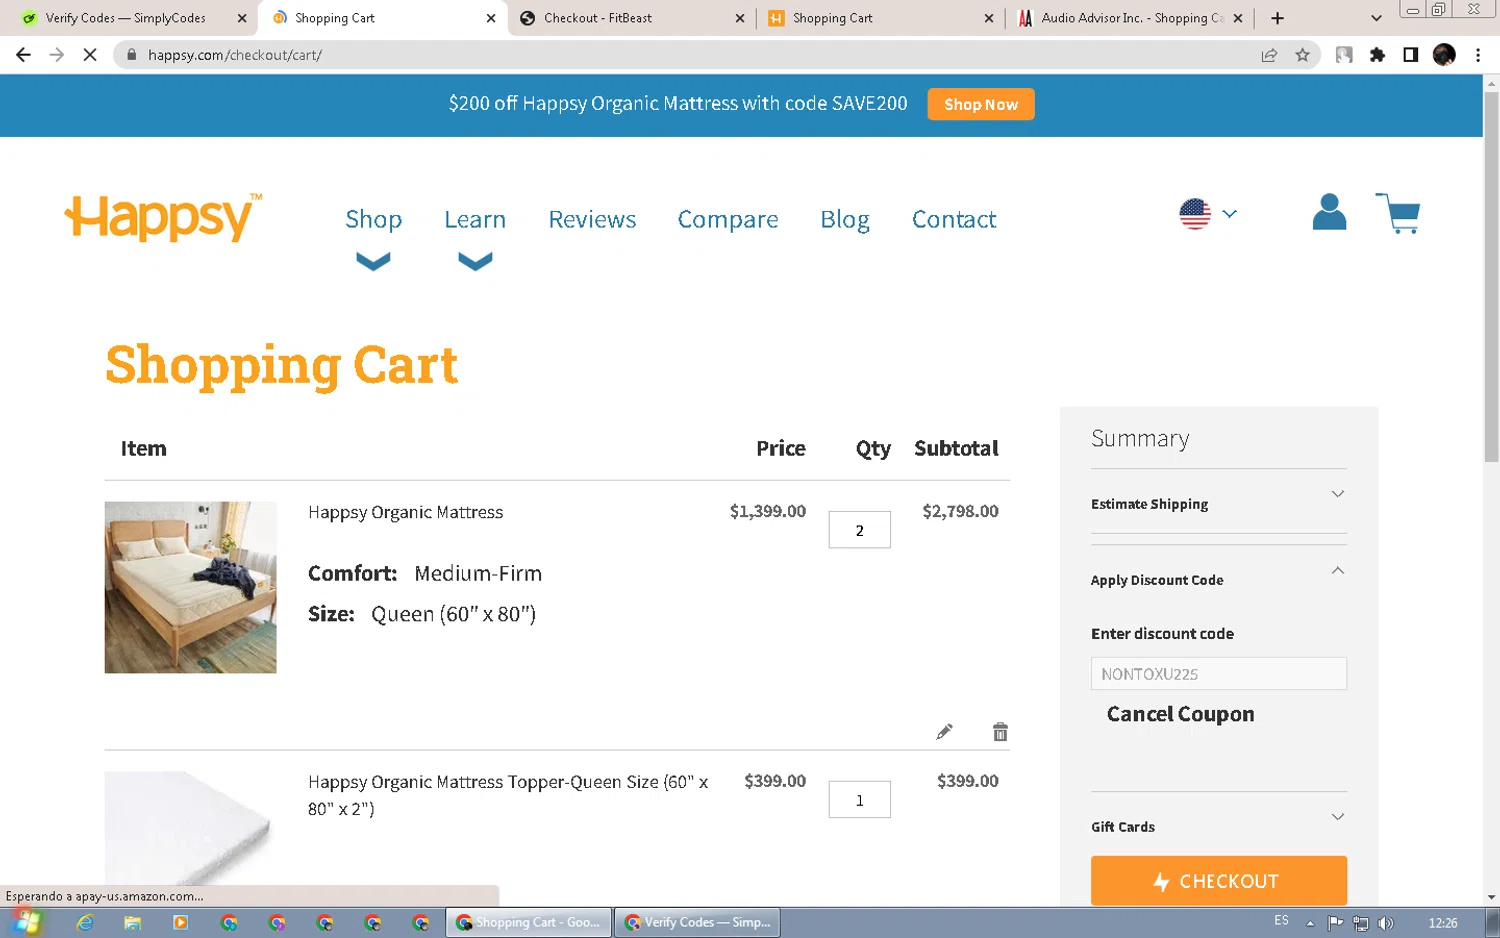The height and width of the screenshot is (938, 1500).
Task: Click the Happsy logo
Action: [164, 216]
